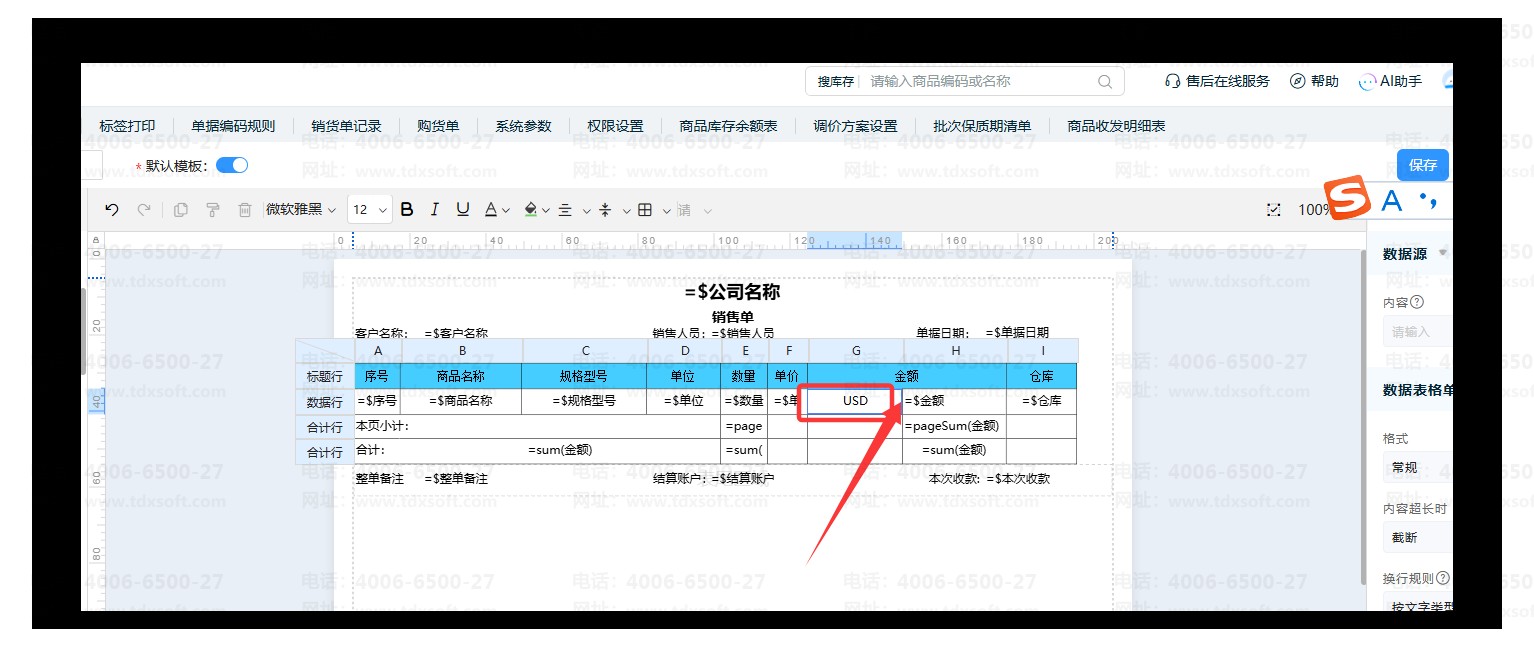Click the trash delete icon
The height and width of the screenshot is (647, 1534).
pyautogui.click(x=244, y=210)
